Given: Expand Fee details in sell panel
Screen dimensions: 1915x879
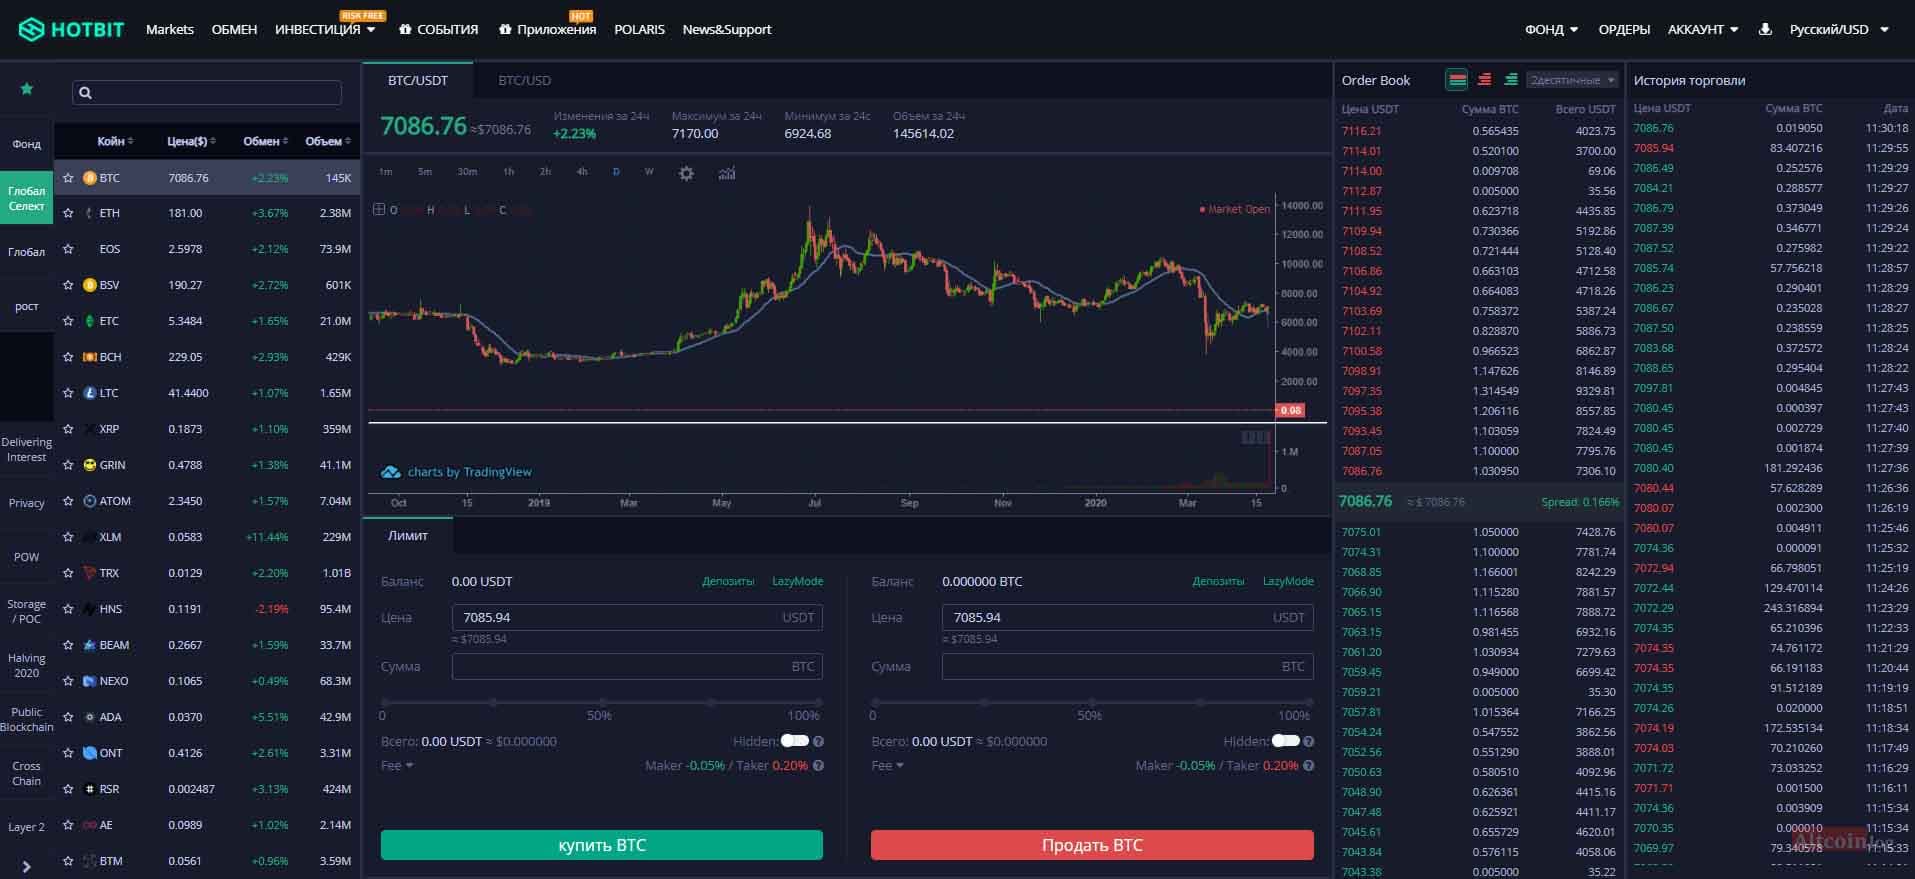Looking at the screenshot, I should tap(886, 765).
